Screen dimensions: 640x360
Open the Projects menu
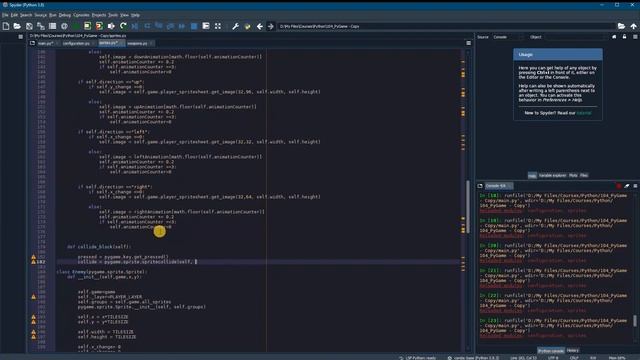tap(99, 15)
